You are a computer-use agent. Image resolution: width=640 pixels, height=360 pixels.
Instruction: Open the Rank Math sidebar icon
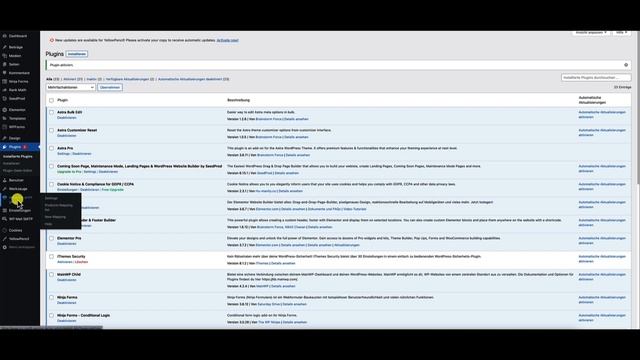point(4,90)
